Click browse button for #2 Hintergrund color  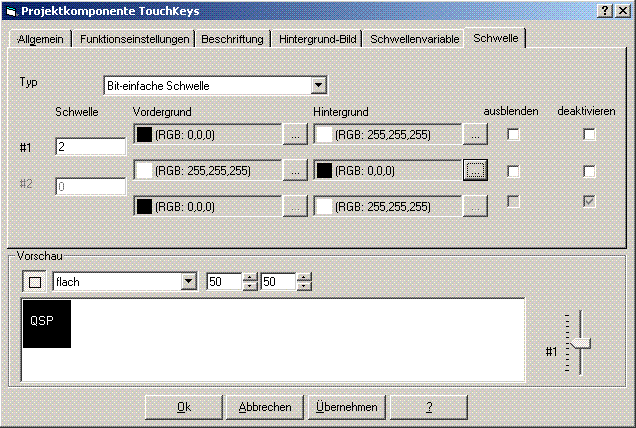coord(475,171)
